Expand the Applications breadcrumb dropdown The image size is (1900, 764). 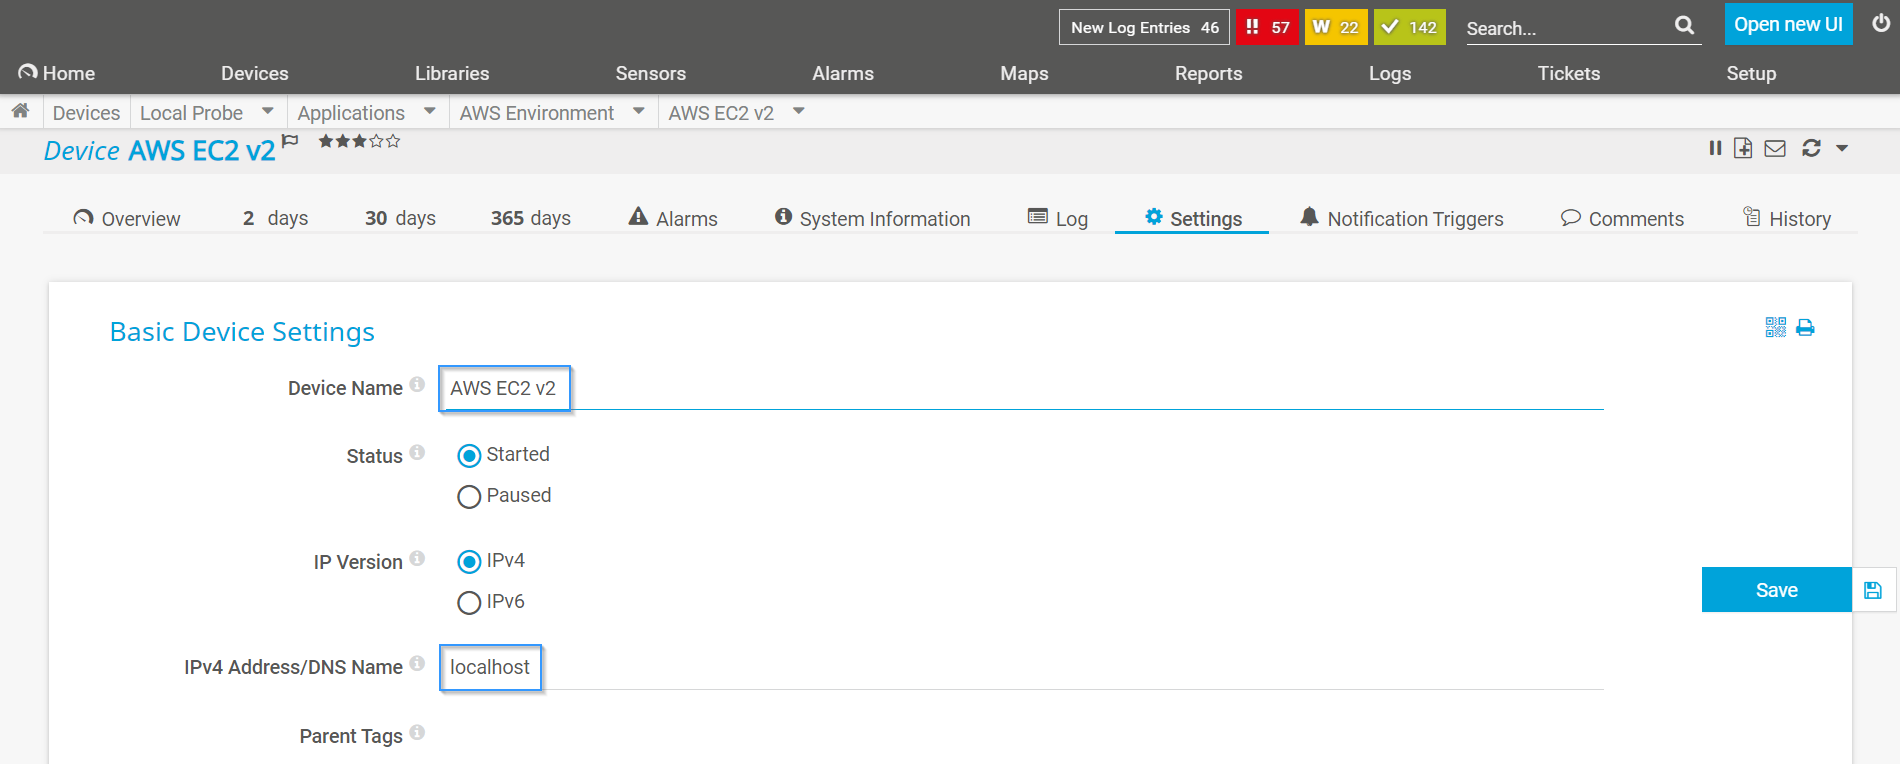point(430,111)
